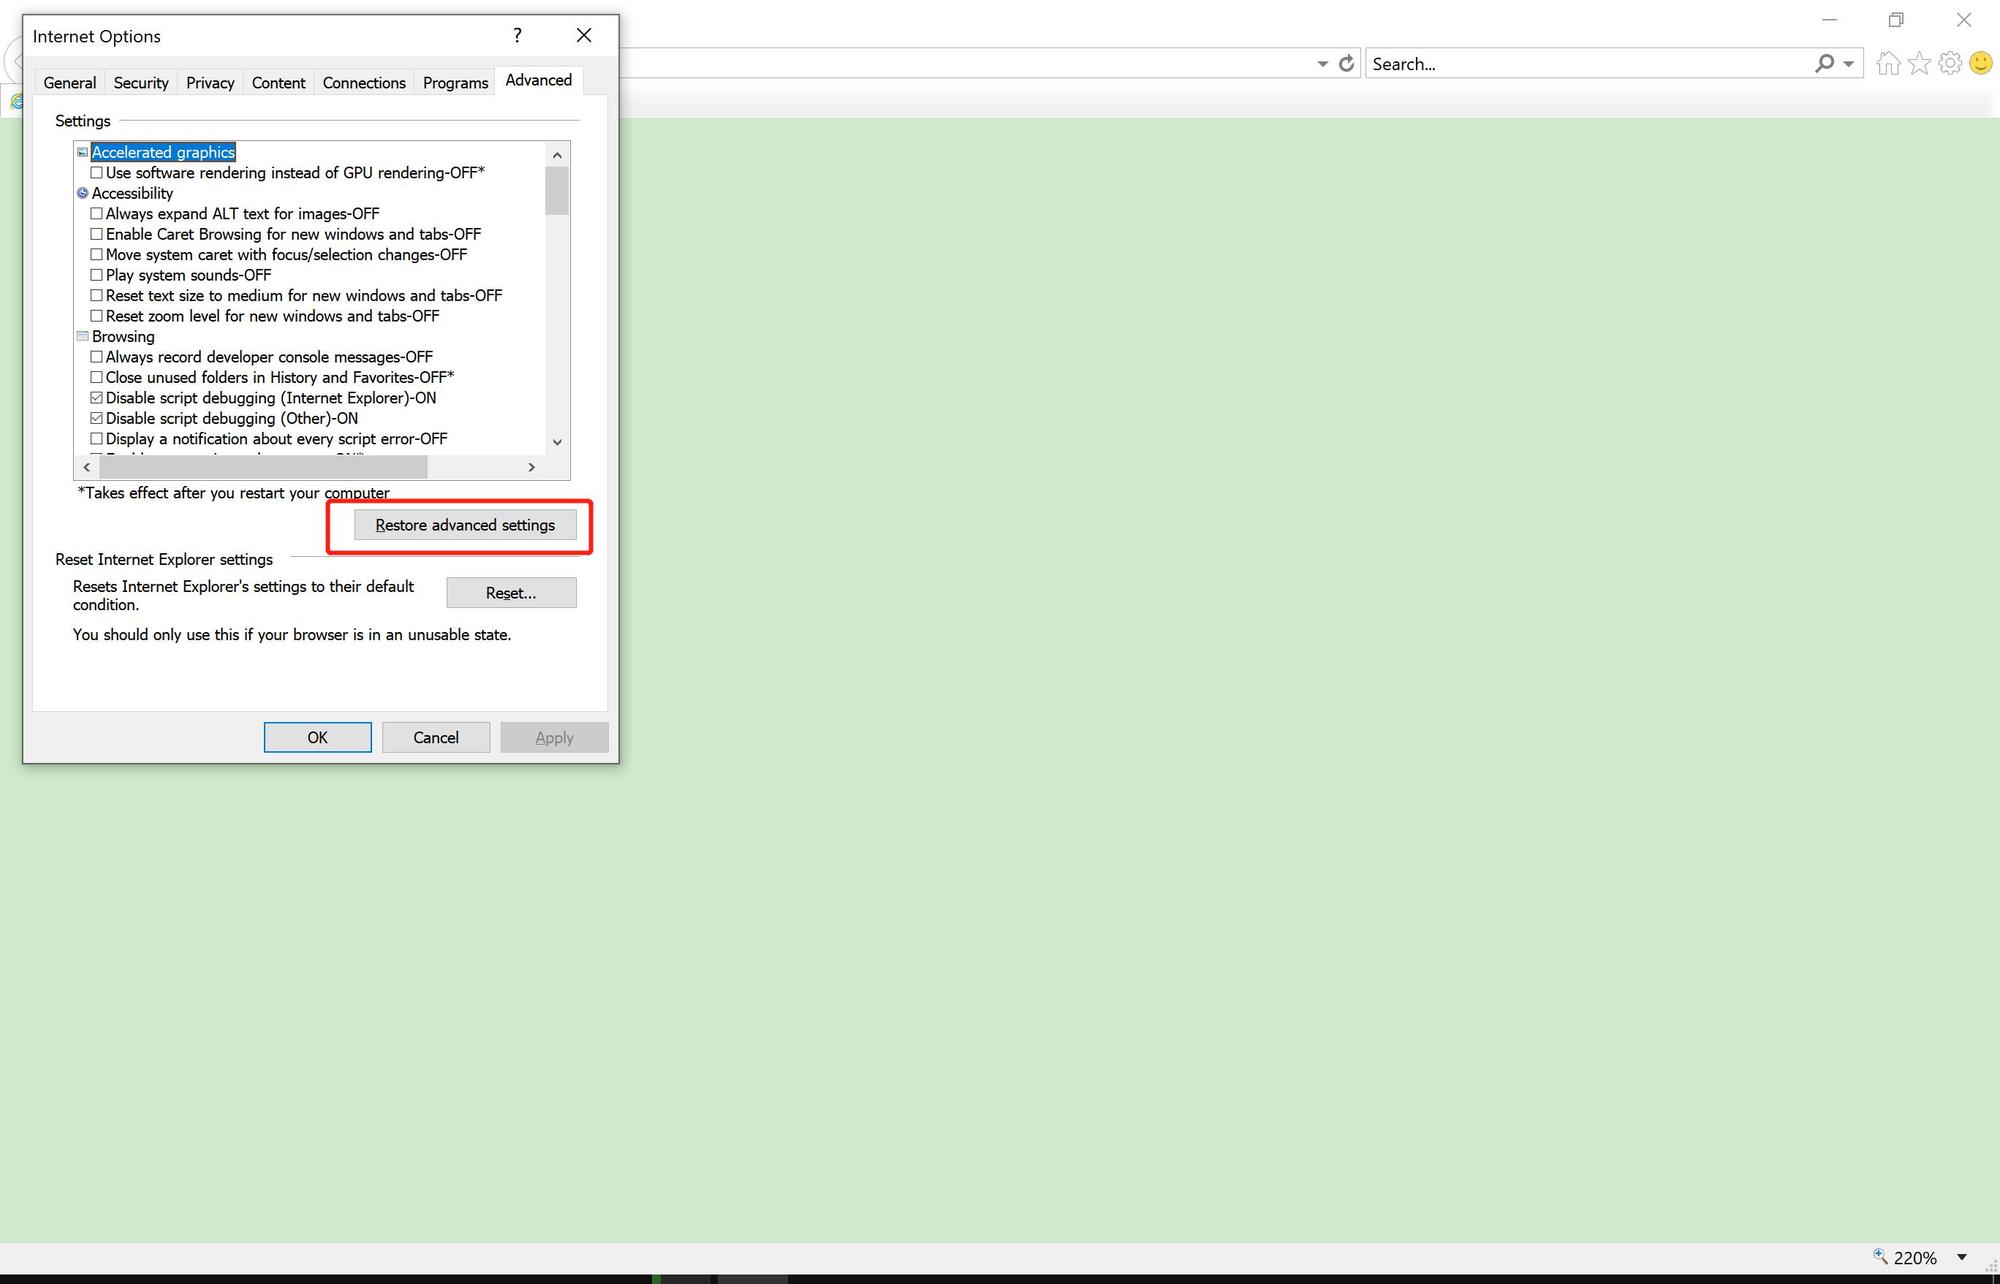Select the Programs tab

455,82
